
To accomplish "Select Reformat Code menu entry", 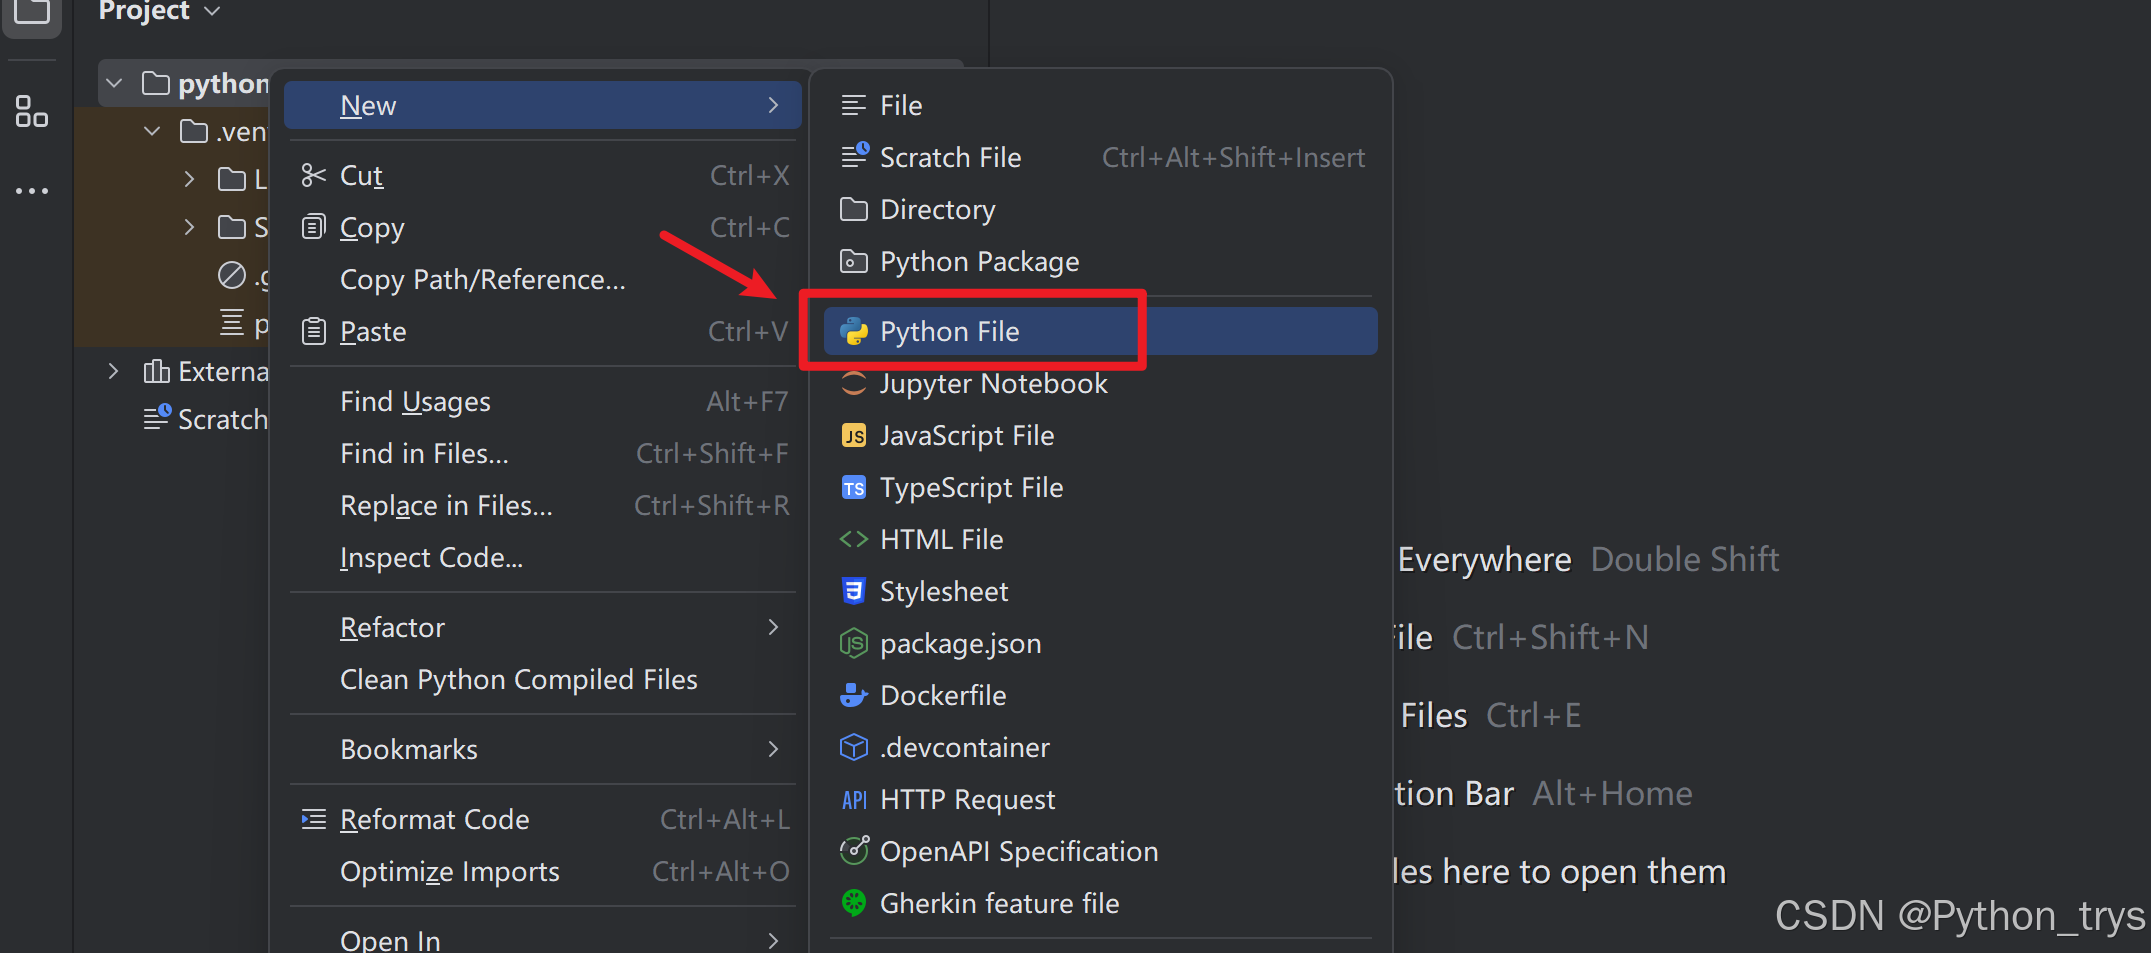I will 435,820.
